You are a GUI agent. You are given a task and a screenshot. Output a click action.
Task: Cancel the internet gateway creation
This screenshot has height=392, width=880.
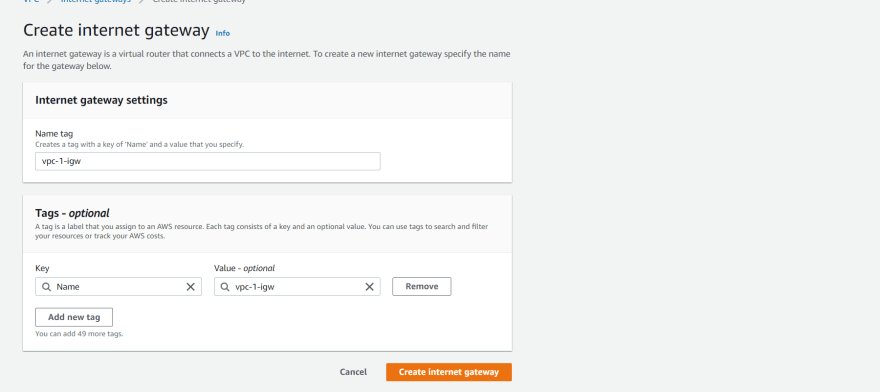(353, 372)
